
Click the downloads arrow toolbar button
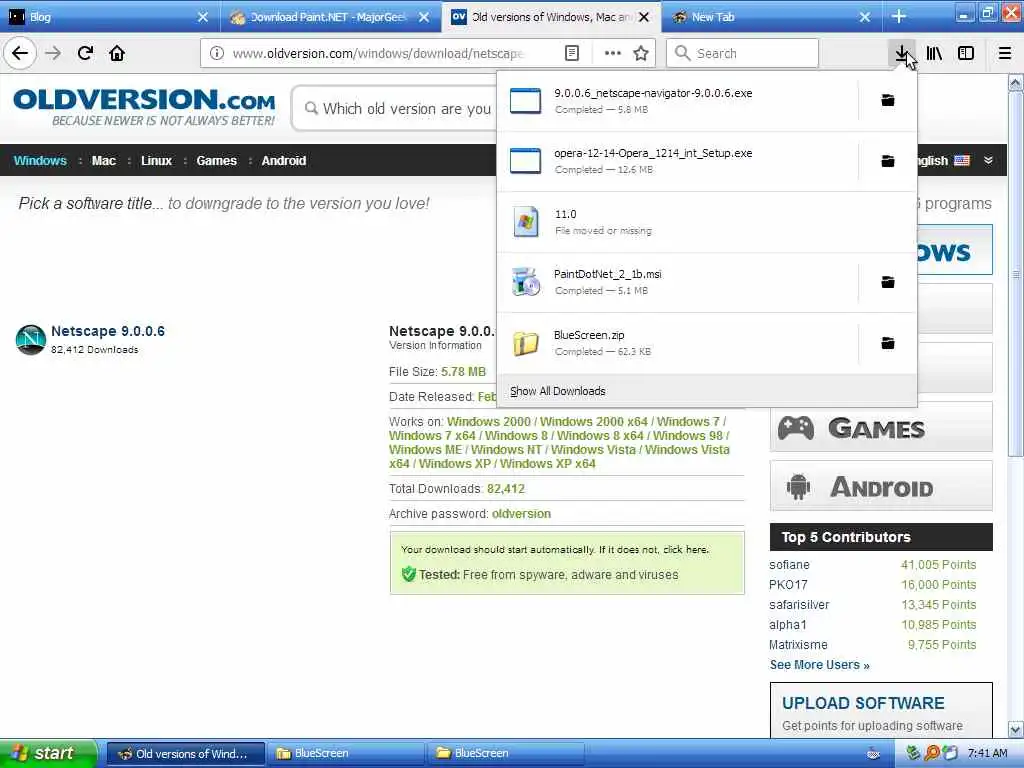(x=901, y=53)
